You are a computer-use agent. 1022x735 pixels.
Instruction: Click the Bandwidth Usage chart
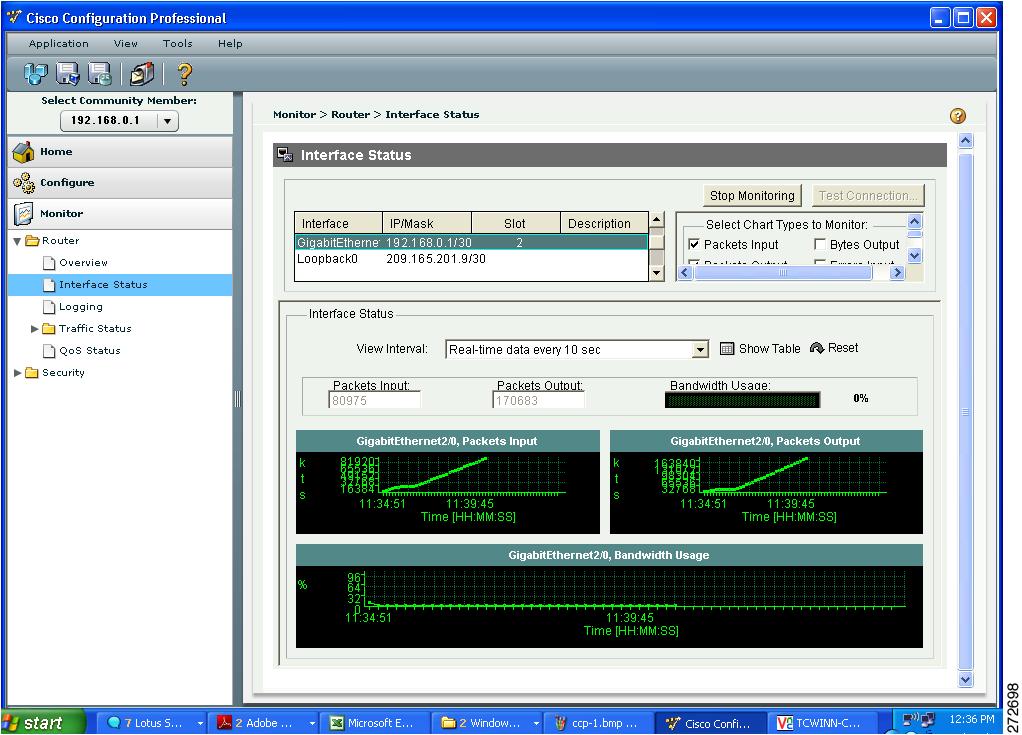point(609,596)
